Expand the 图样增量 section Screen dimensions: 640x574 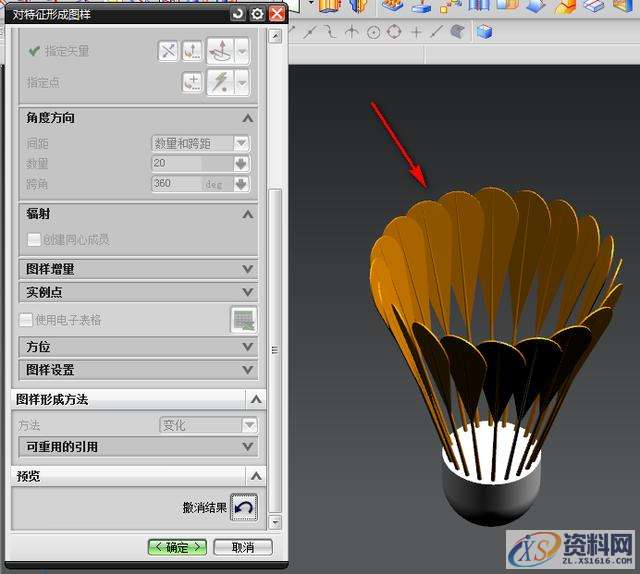(247, 269)
